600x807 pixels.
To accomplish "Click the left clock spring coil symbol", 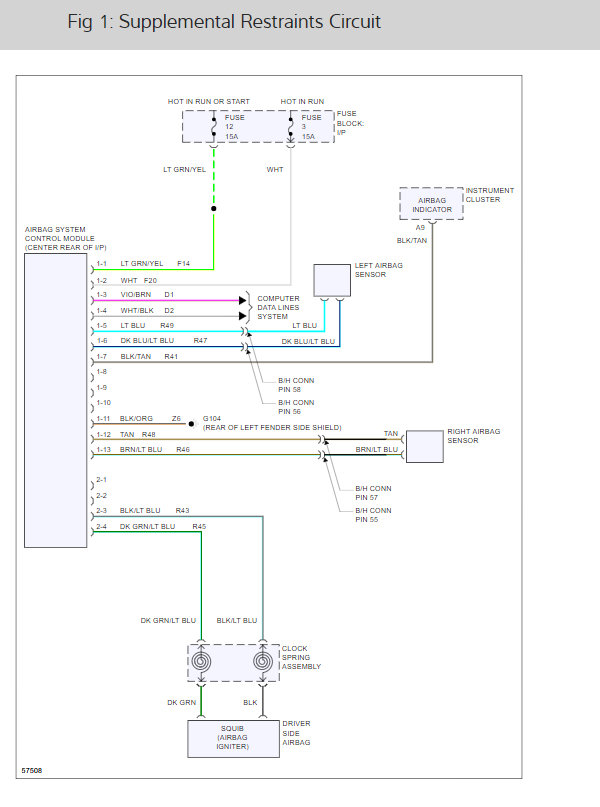I will coord(201,661).
